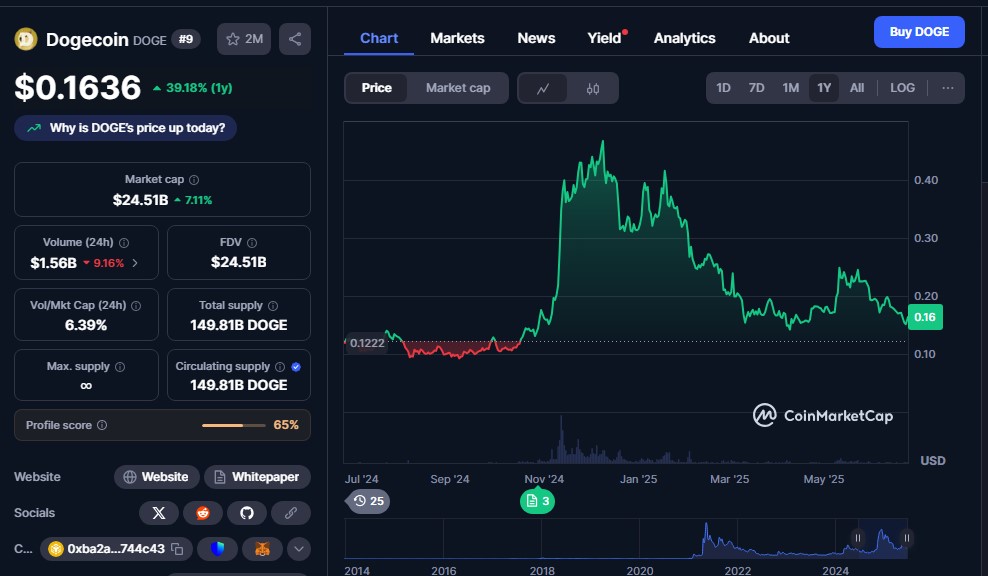Open Dogecoin GitHub link
Screen dimensions: 988x576
[247, 513]
